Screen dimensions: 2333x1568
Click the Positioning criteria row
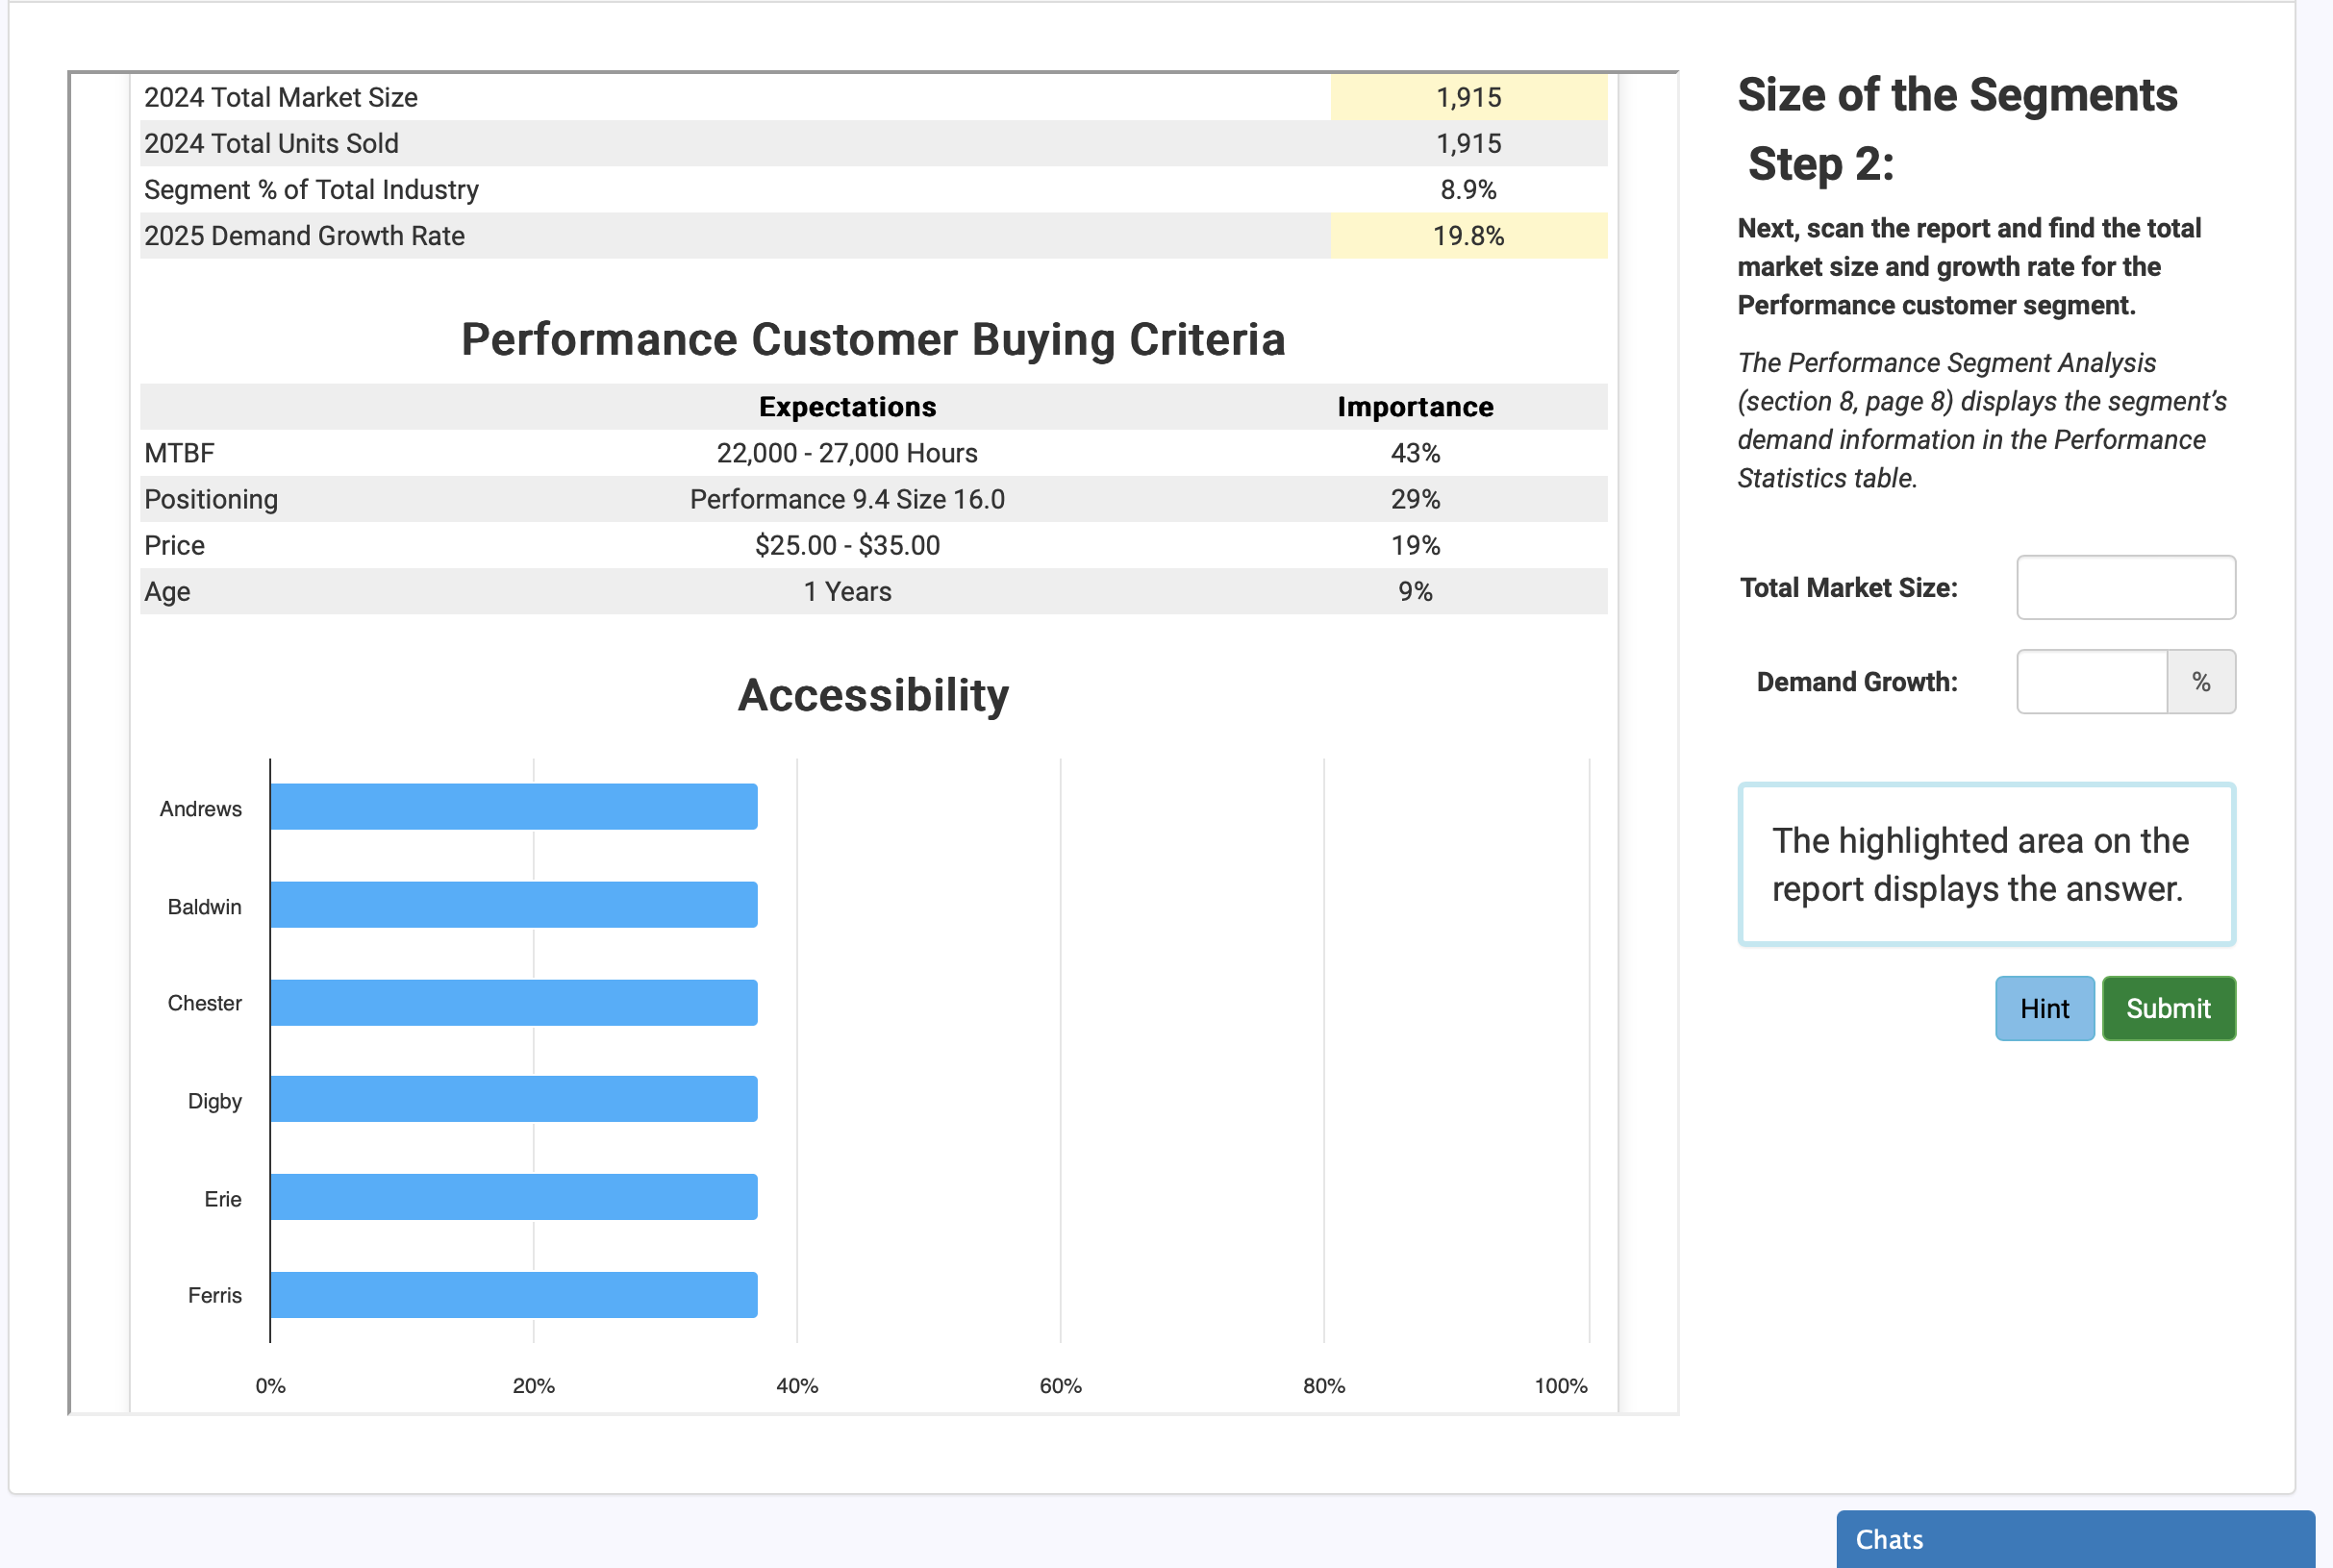872,499
